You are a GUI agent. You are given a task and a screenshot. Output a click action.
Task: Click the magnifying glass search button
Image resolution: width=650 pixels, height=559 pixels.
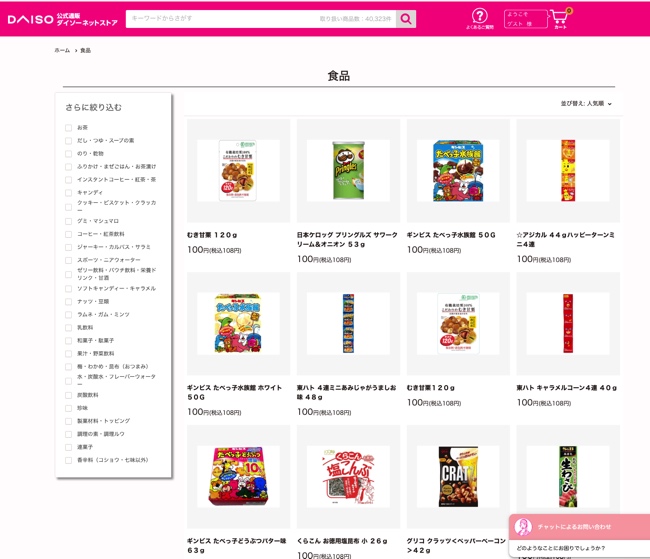coord(406,19)
